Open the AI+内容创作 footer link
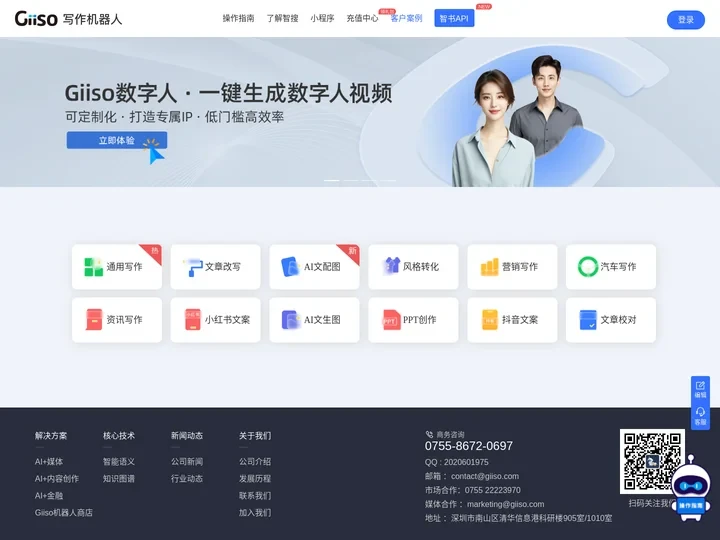 point(57,478)
